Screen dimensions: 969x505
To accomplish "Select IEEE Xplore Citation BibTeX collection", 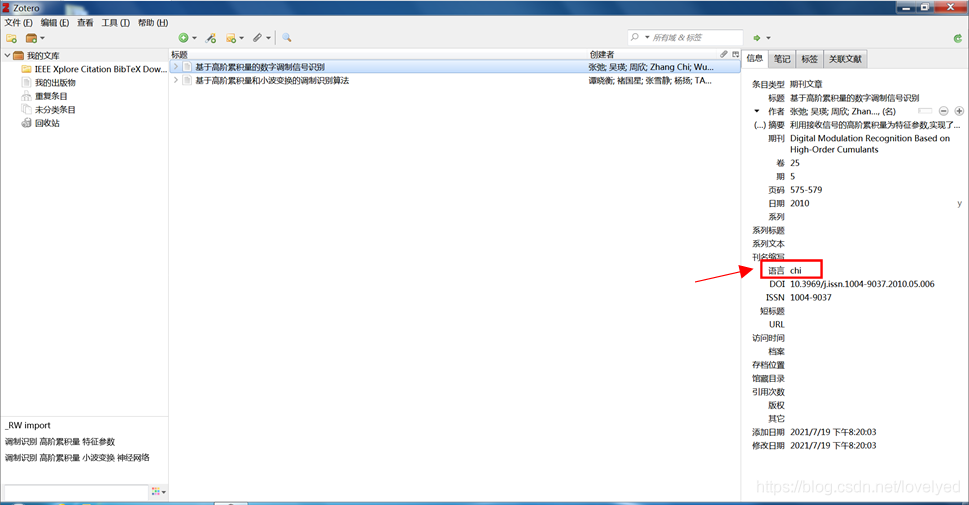I will pos(94,69).
